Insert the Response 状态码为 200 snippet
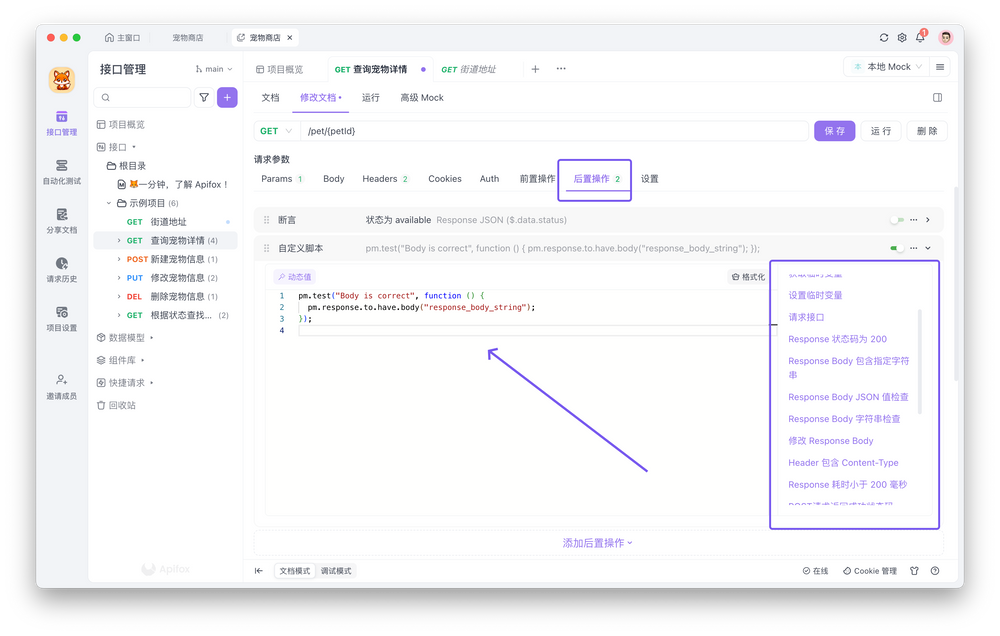The height and width of the screenshot is (636, 1000). coord(837,339)
